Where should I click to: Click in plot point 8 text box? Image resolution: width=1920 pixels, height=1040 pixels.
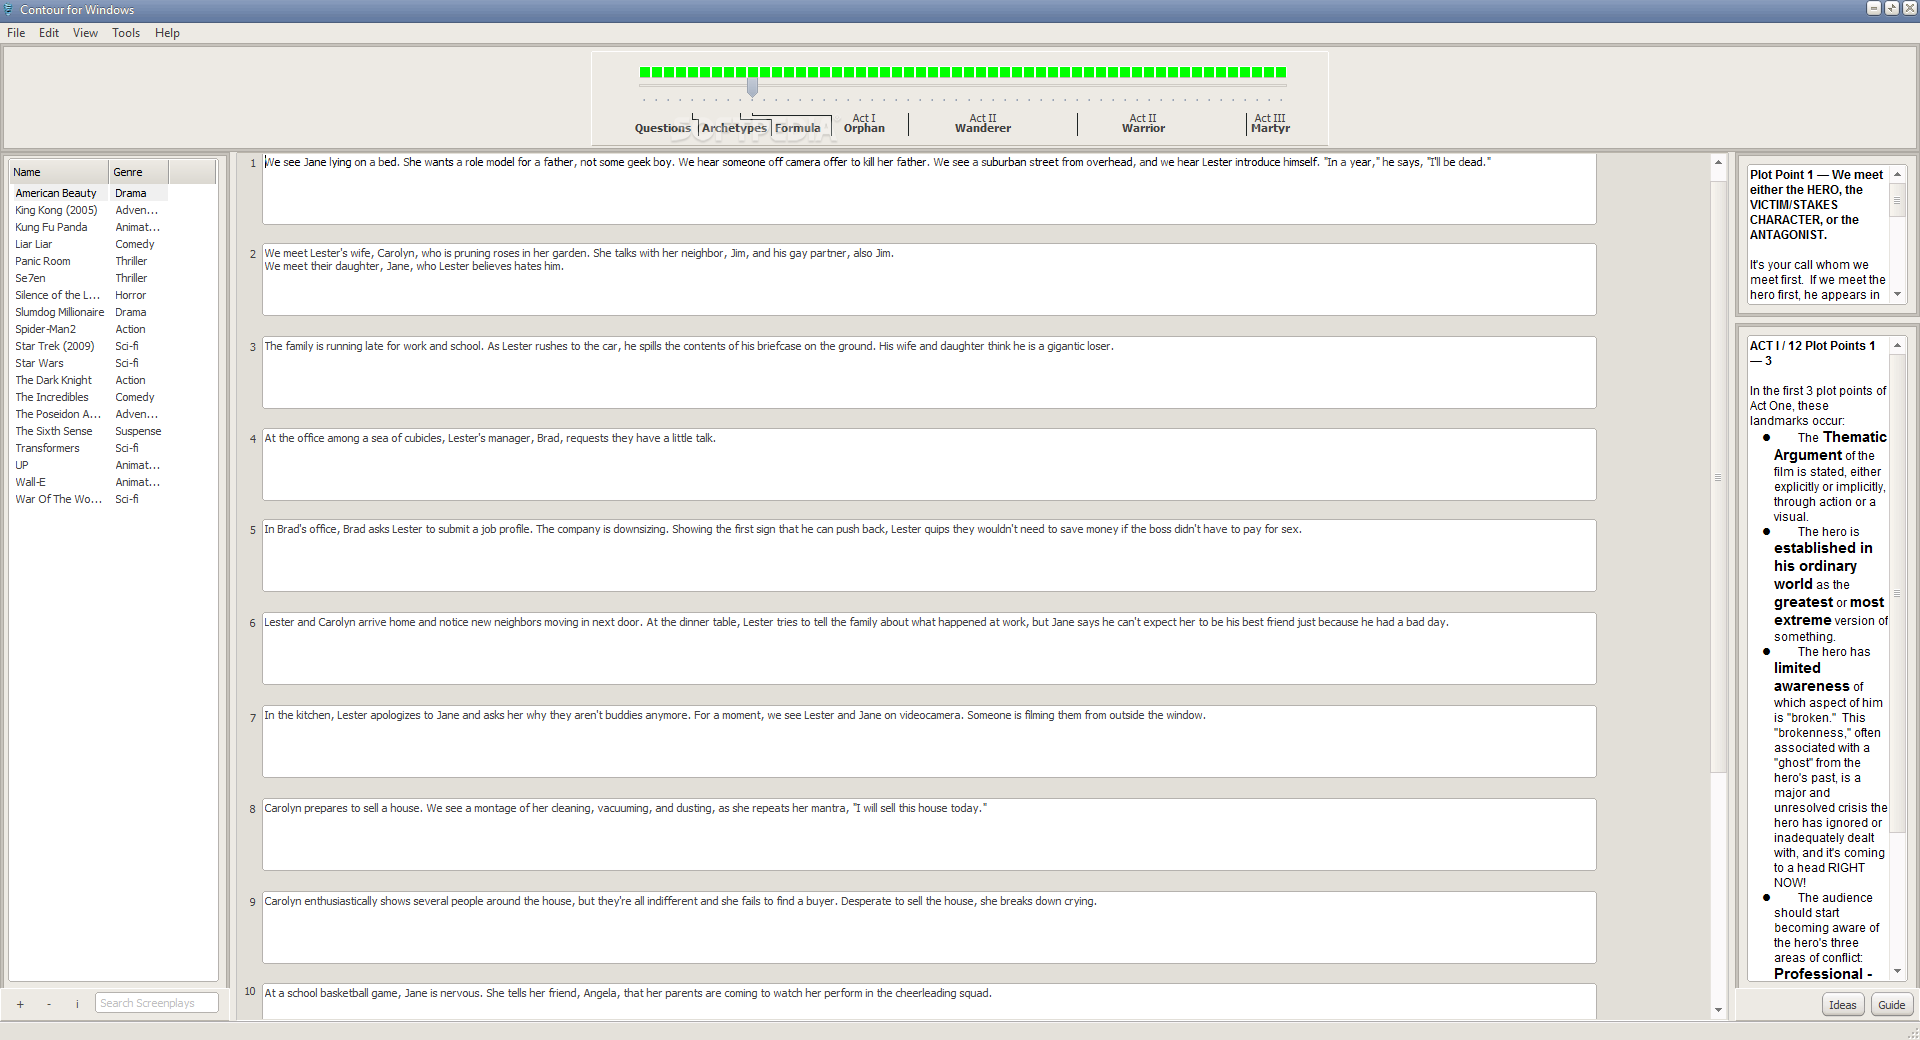[929, 835]
